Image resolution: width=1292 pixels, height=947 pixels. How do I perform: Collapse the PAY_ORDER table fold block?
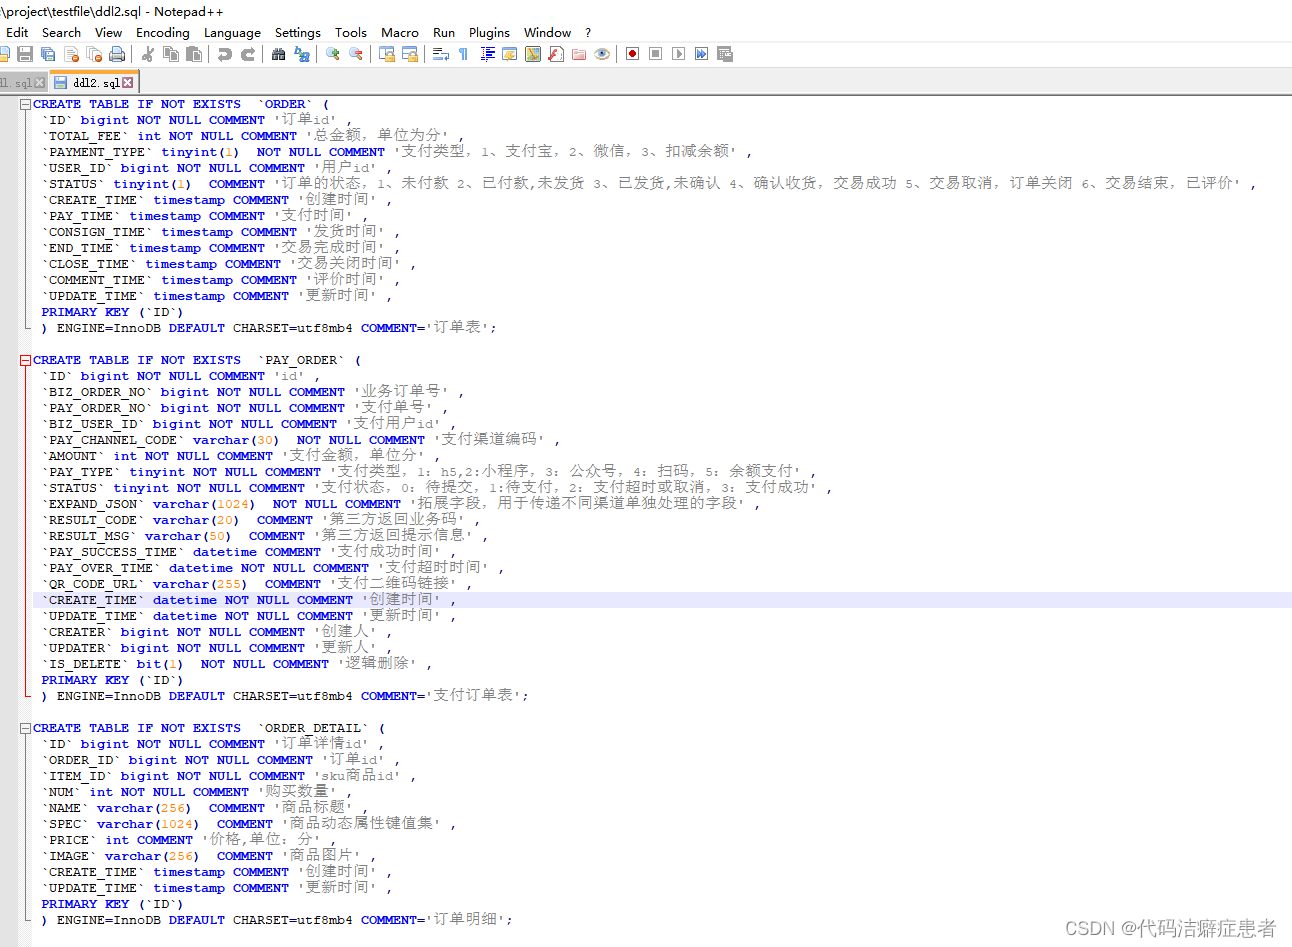pyautogui.click(x=25, y=360)
